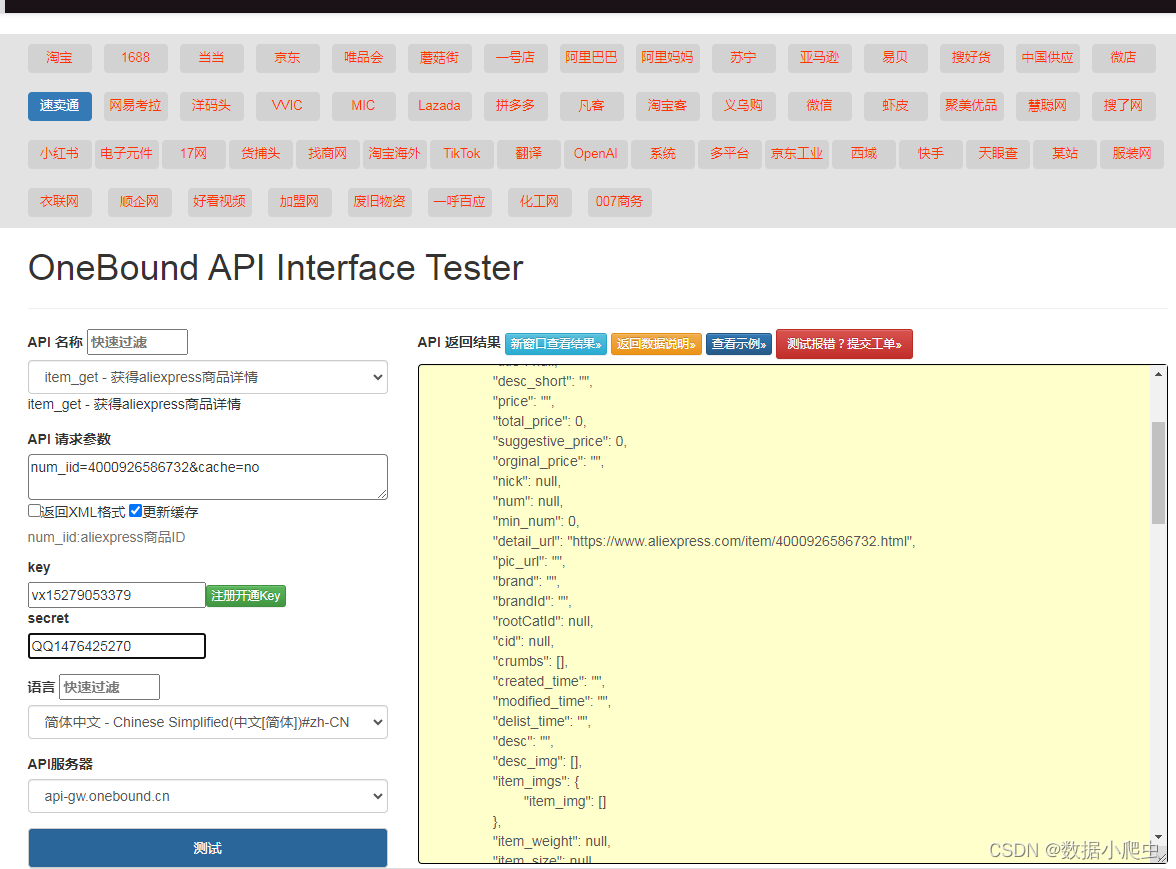
Task: Click the result panel scrollbar thumb
Action: pos(1159,473)
